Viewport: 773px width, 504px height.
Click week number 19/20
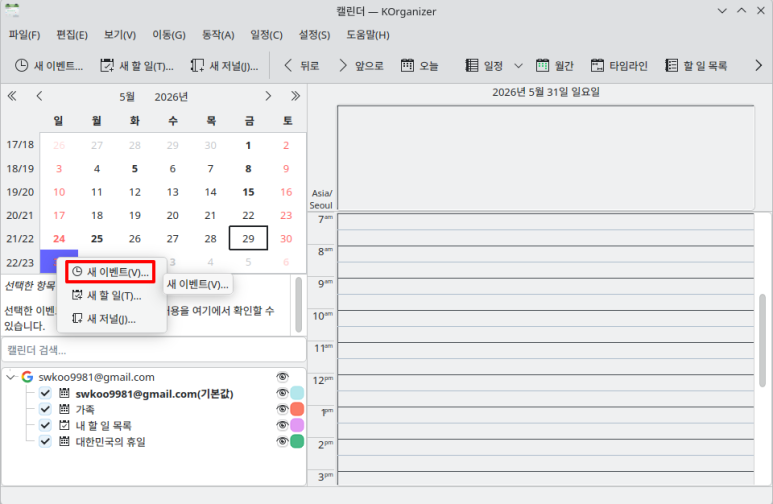tap(20, 192)
